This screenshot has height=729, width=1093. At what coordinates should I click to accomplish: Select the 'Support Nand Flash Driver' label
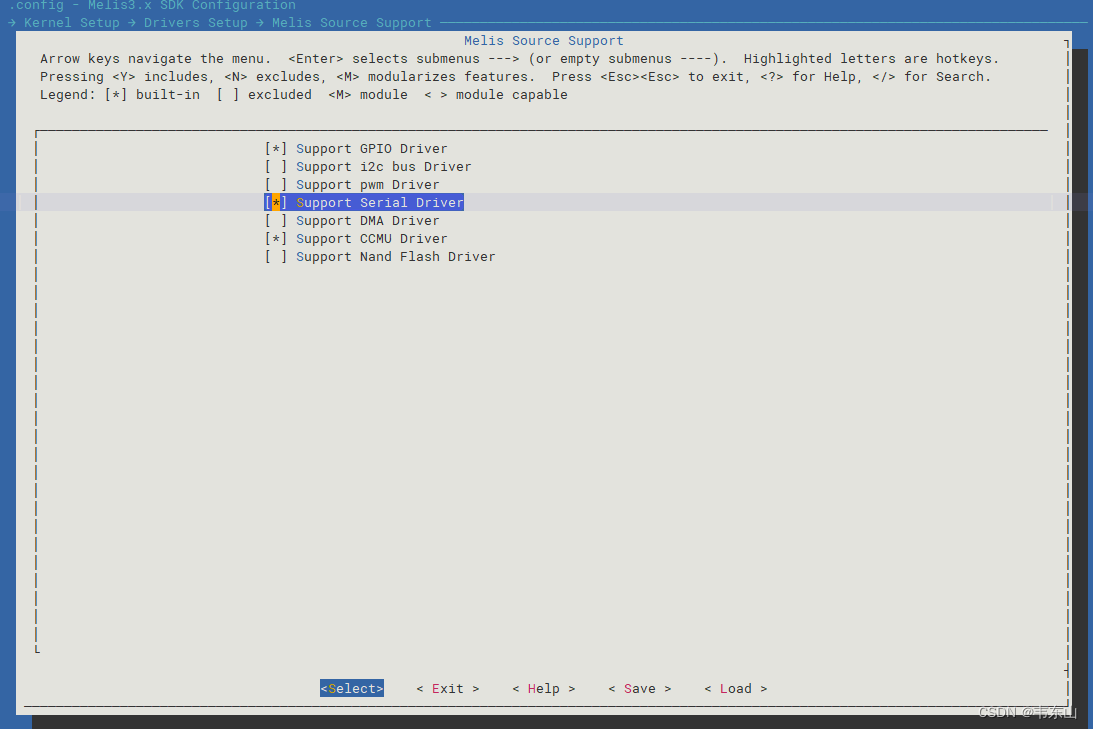point(395,257)
